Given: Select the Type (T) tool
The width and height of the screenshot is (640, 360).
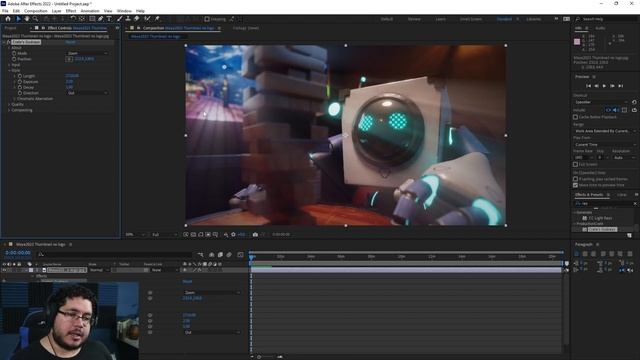Looking at the screenshot, I should pyautogui.click(x=109, y=19).
